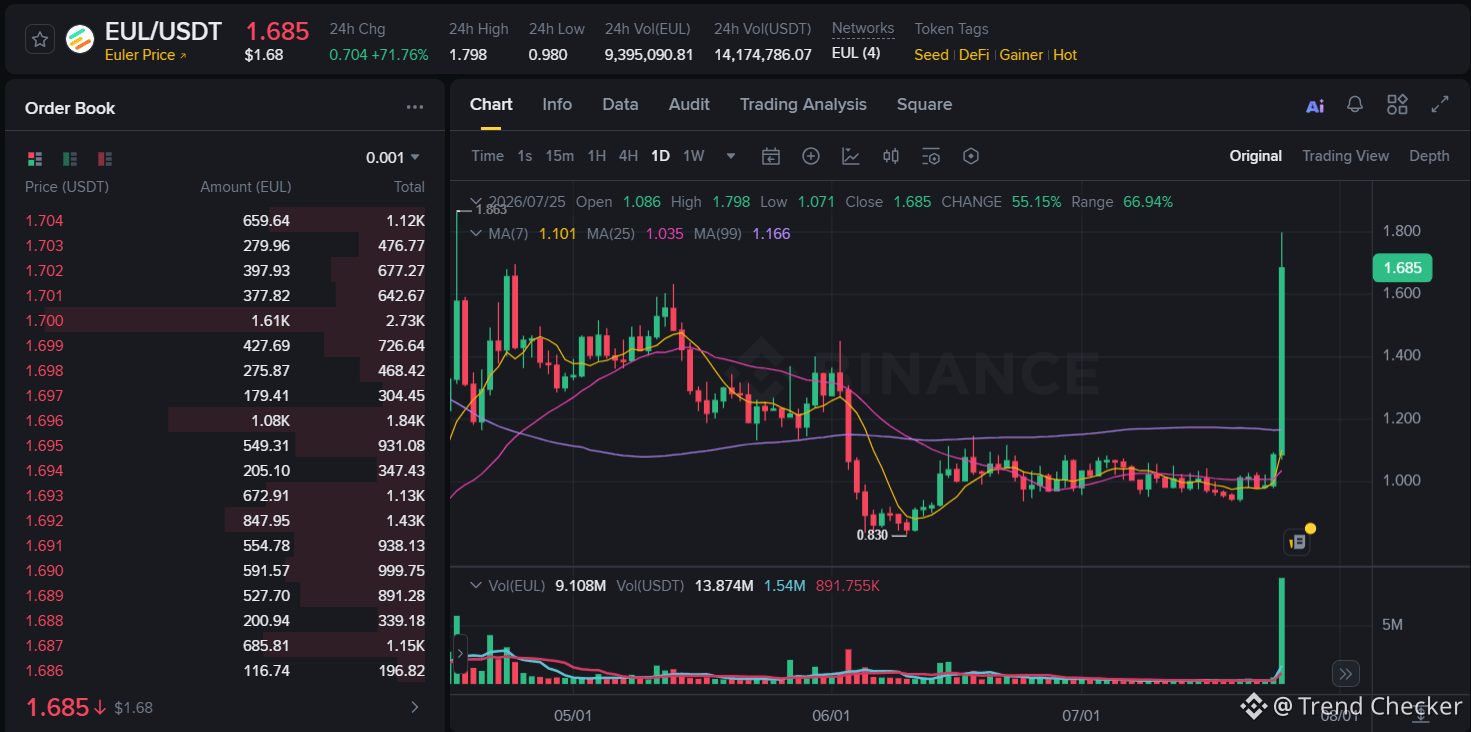The image size is (1471, 732).
Task: Click the 05/01 date on time axis
Action: 573,716
